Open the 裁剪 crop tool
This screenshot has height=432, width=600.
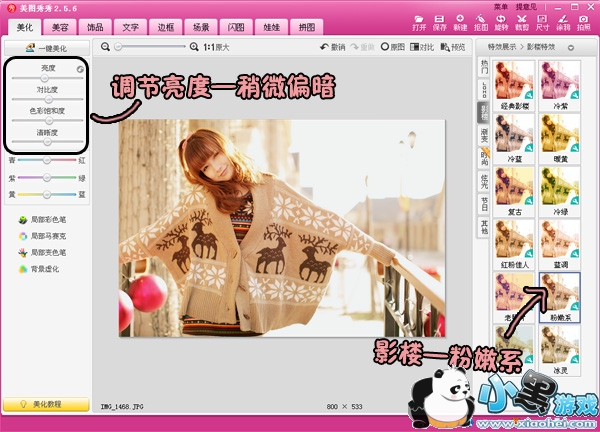pos(521,22)
